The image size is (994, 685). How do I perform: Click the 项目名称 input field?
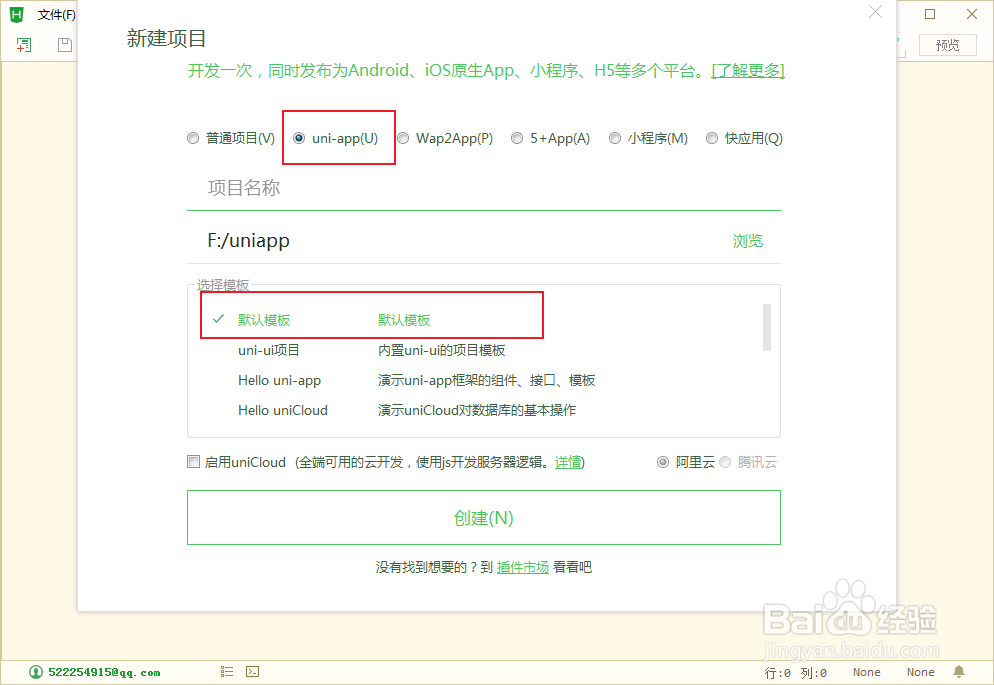(x=484, y=188)
